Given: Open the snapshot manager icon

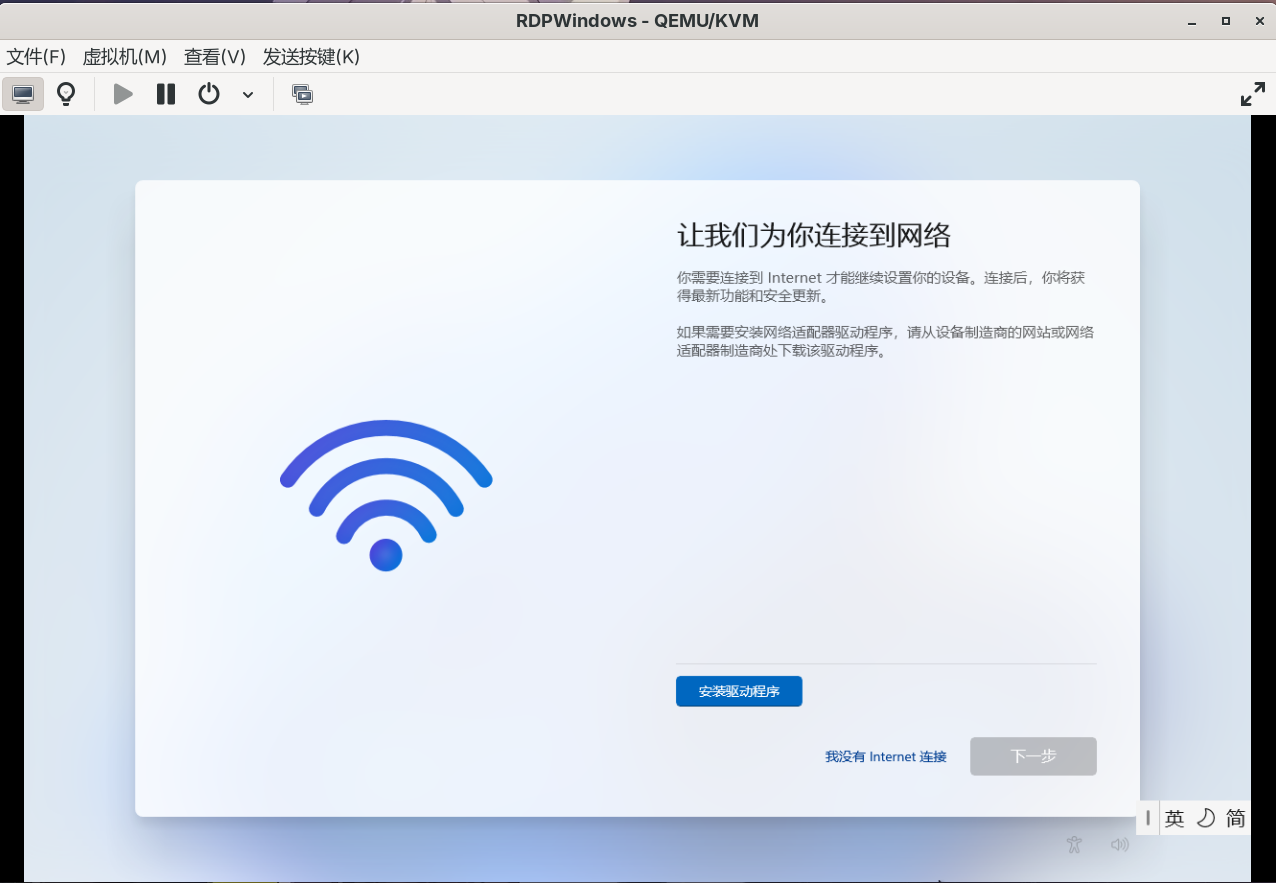Looking at the screenshot, I should 302,94.
